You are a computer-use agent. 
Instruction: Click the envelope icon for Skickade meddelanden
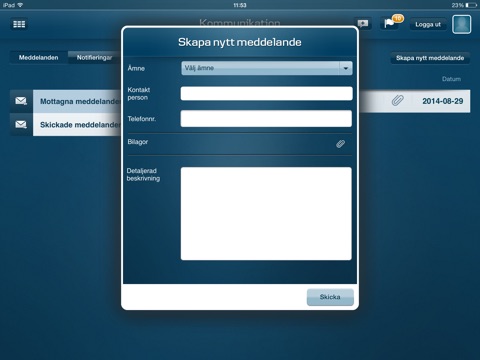(21, 124)
